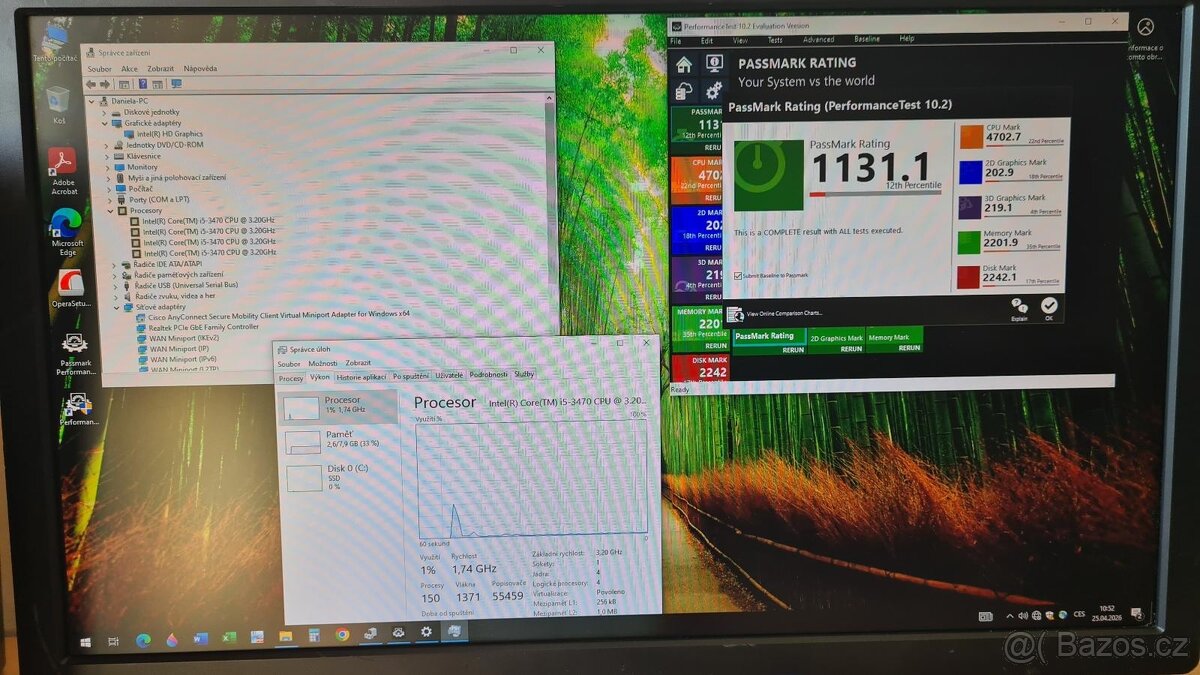The width and height of the screenshot is (1200, 675).
Task: Open Word from the taskbar
Action: 200,638
